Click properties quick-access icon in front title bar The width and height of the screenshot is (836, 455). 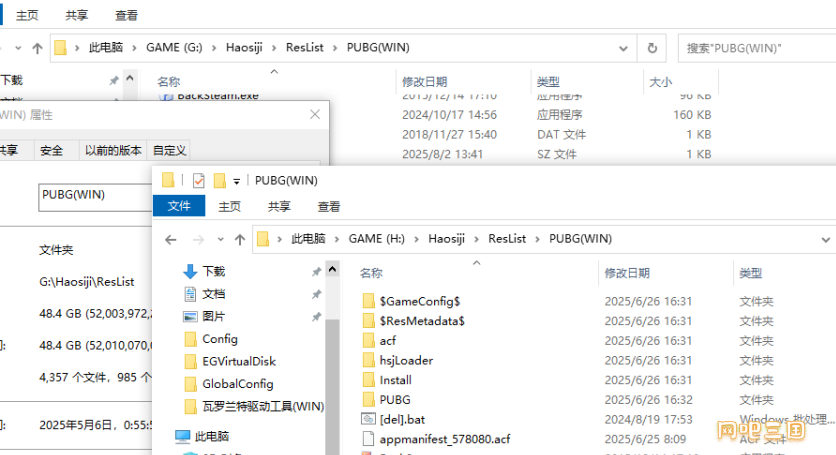[x=198, y=181]
